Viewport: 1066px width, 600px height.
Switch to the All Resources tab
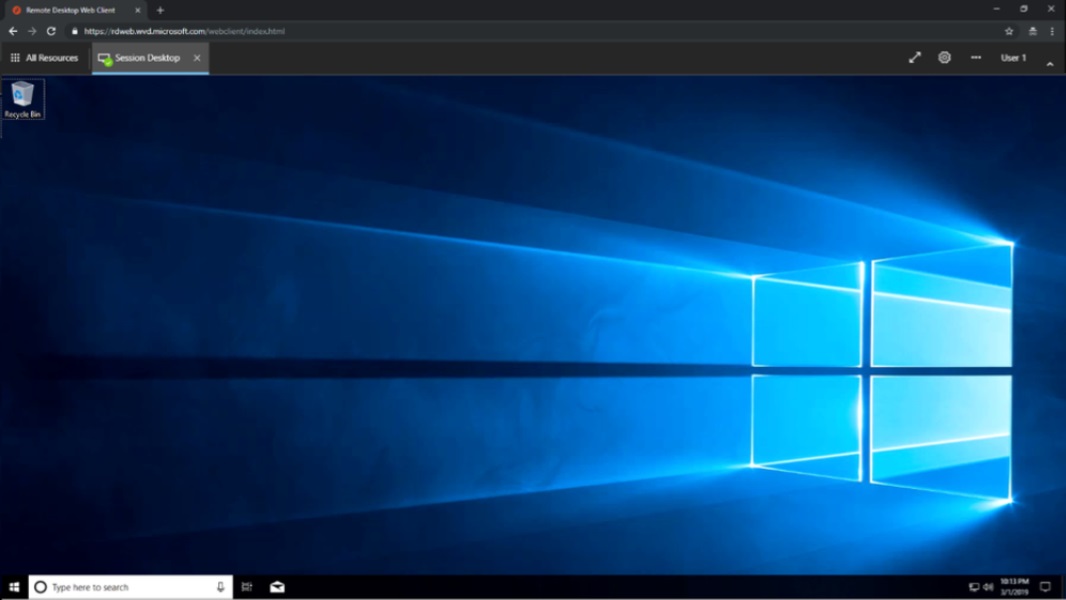(x=44, y=58)
